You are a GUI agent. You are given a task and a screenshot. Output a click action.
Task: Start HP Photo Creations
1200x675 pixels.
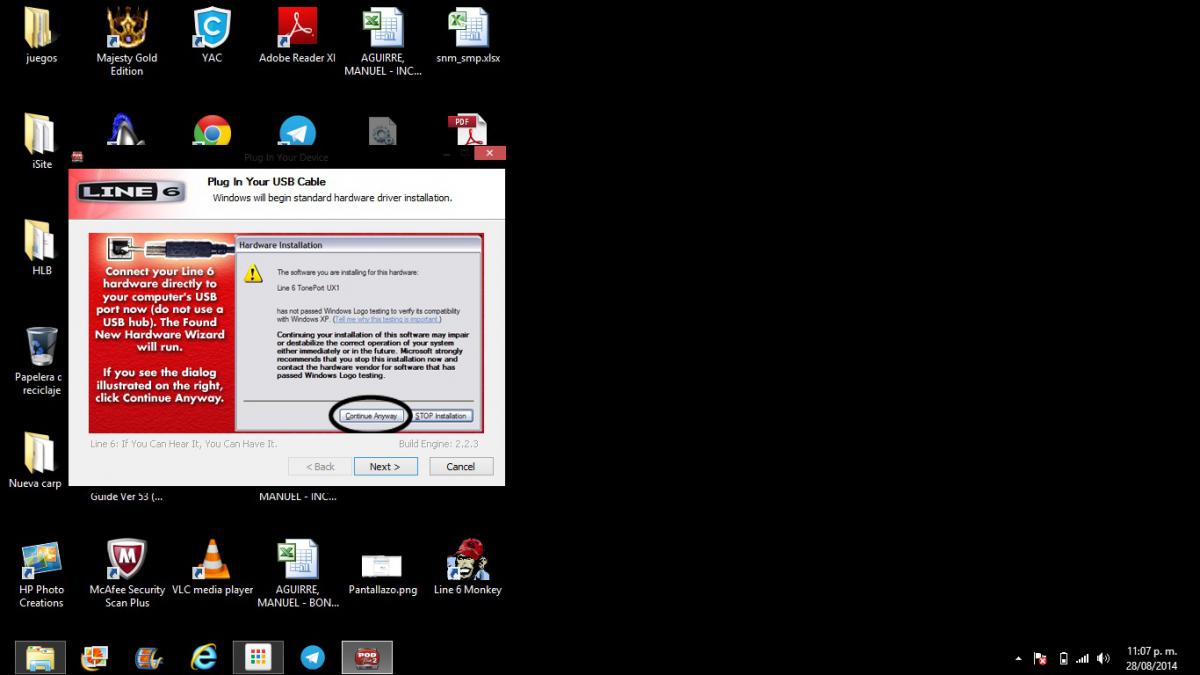[x=41, y=560]
